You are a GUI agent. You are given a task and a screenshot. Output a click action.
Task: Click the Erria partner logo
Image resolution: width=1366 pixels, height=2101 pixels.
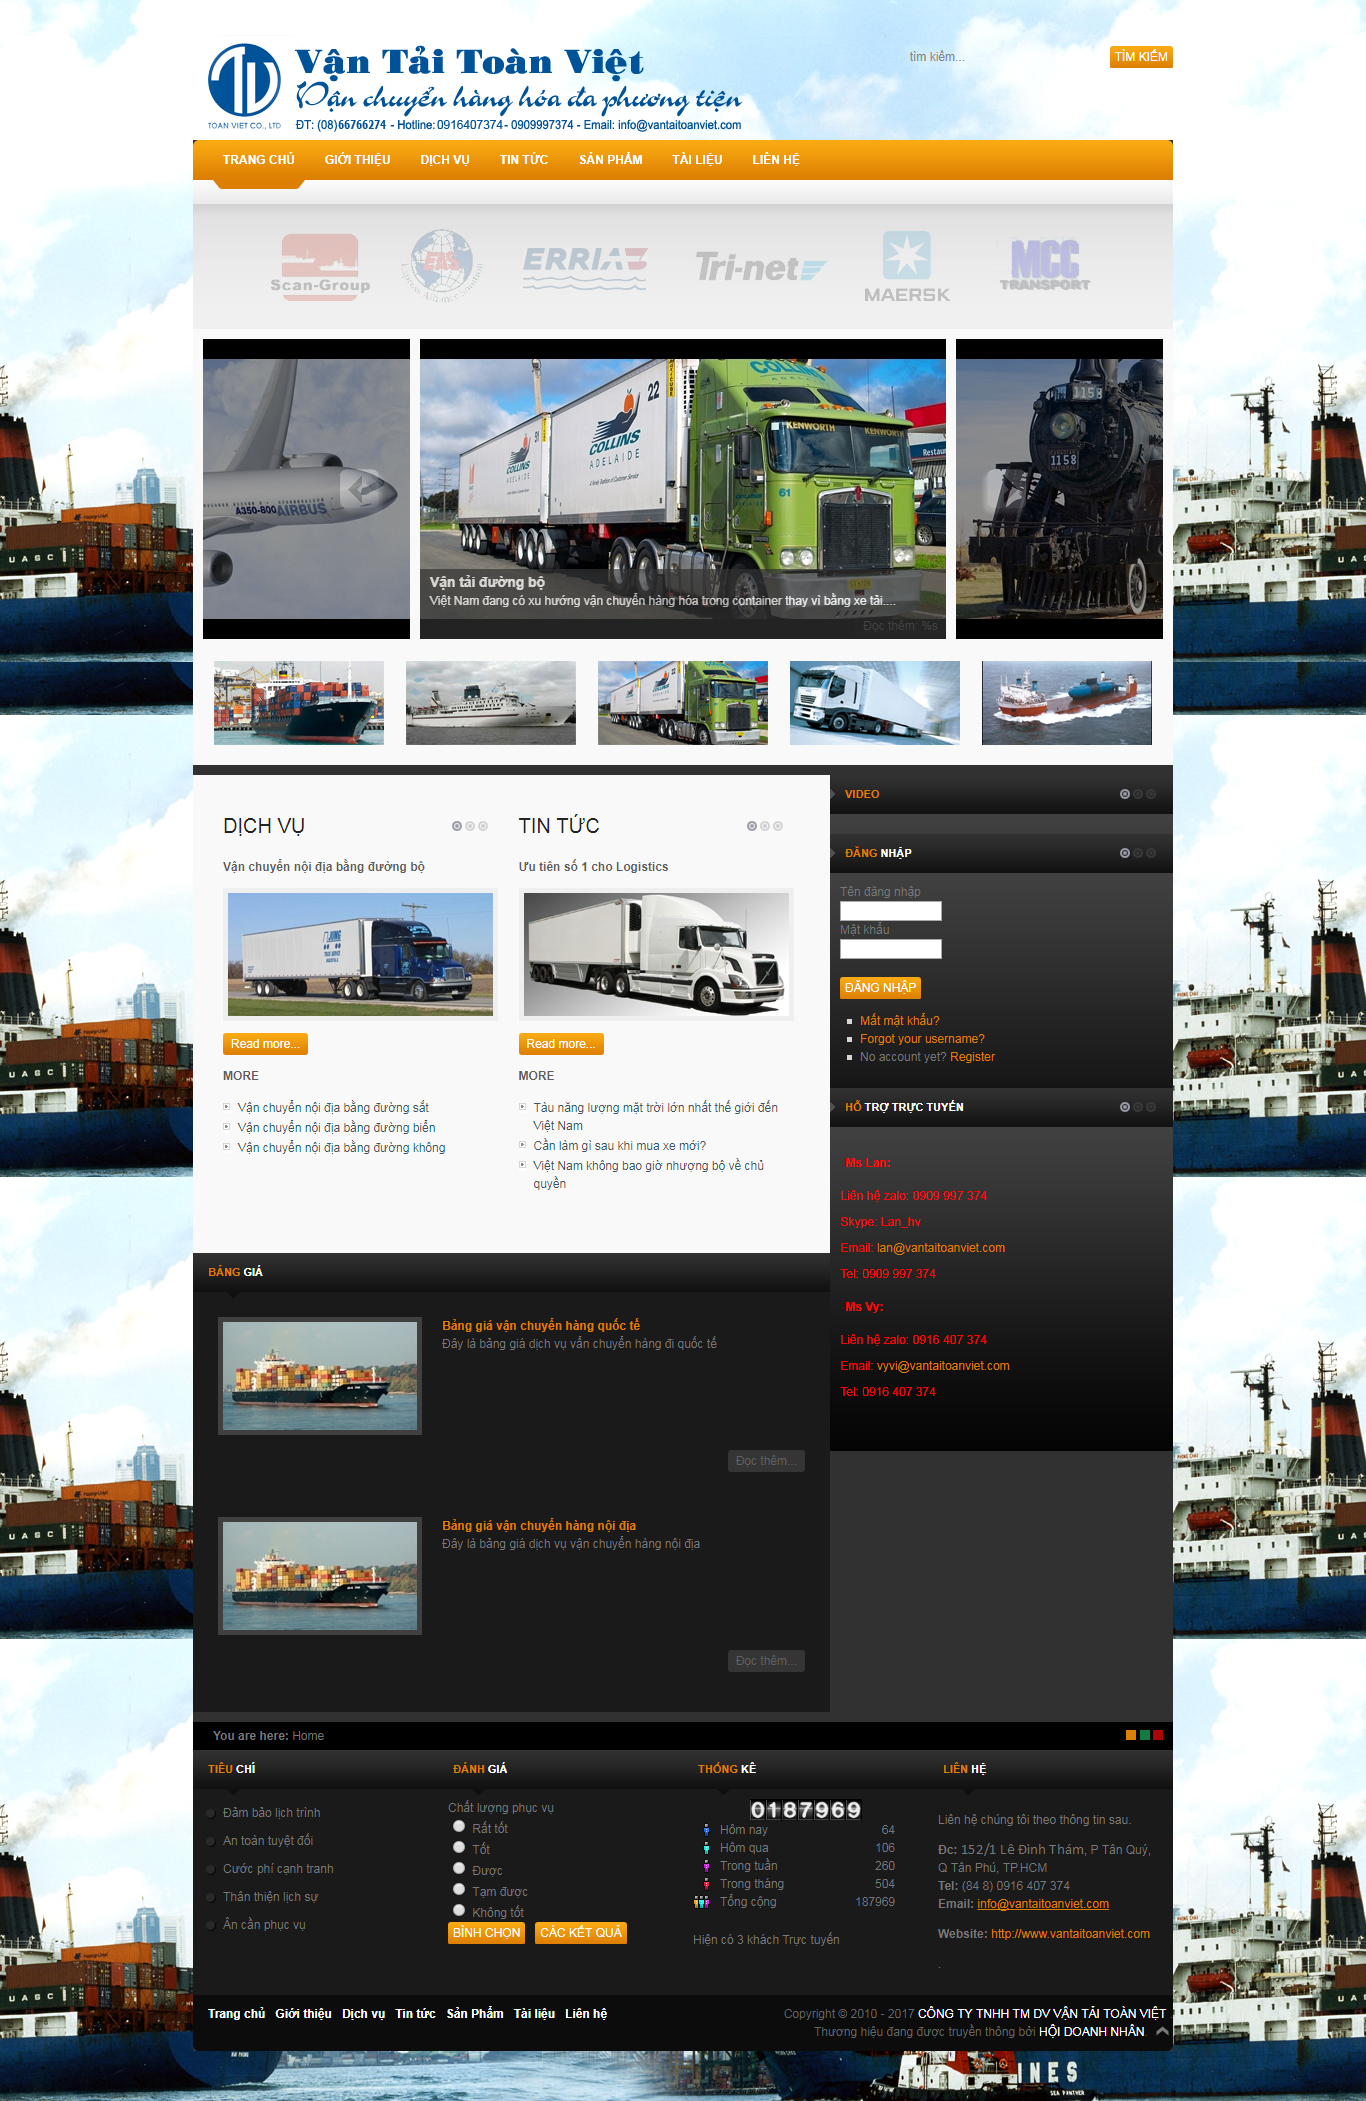585,266
